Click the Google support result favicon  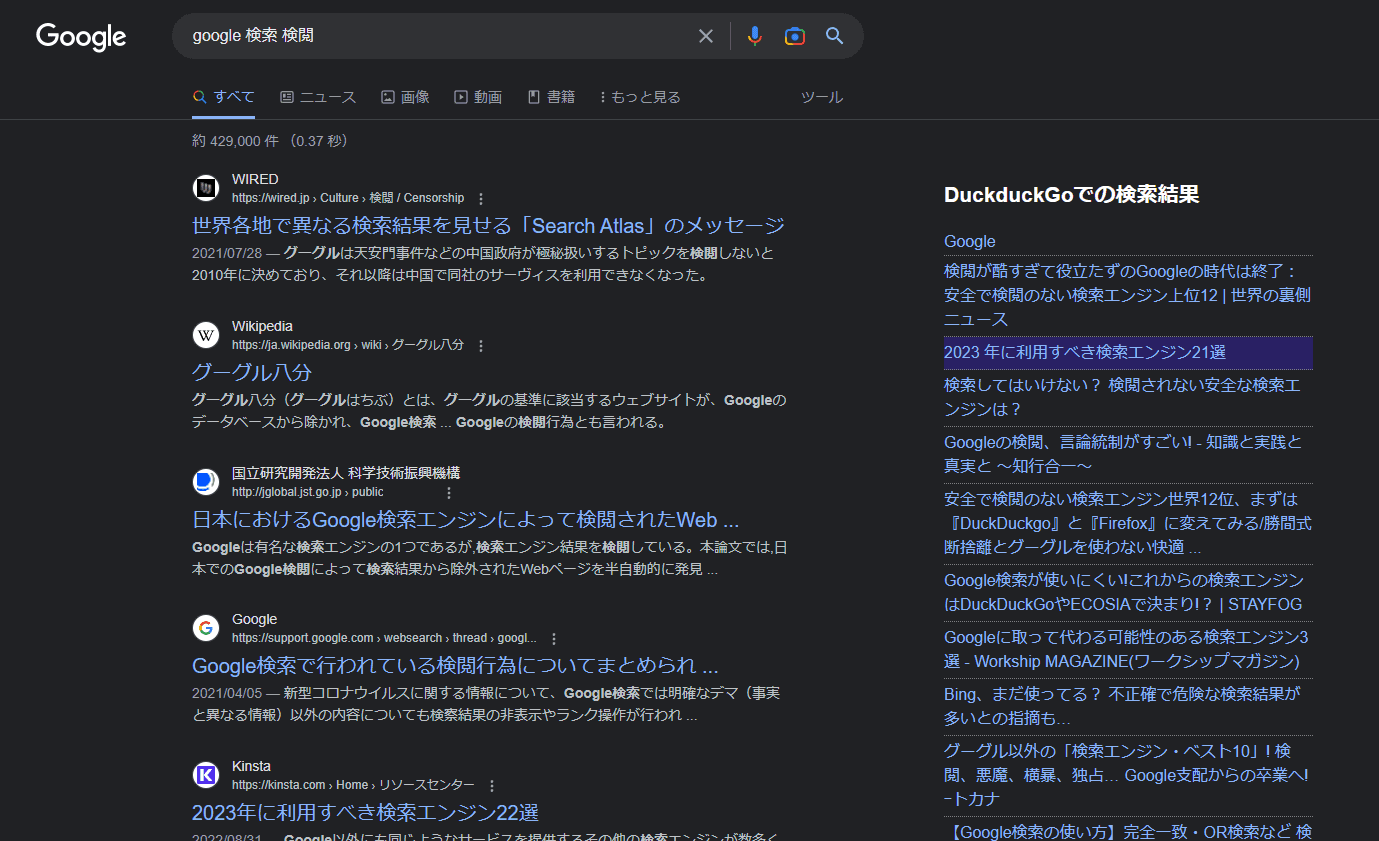click(205, 628)
